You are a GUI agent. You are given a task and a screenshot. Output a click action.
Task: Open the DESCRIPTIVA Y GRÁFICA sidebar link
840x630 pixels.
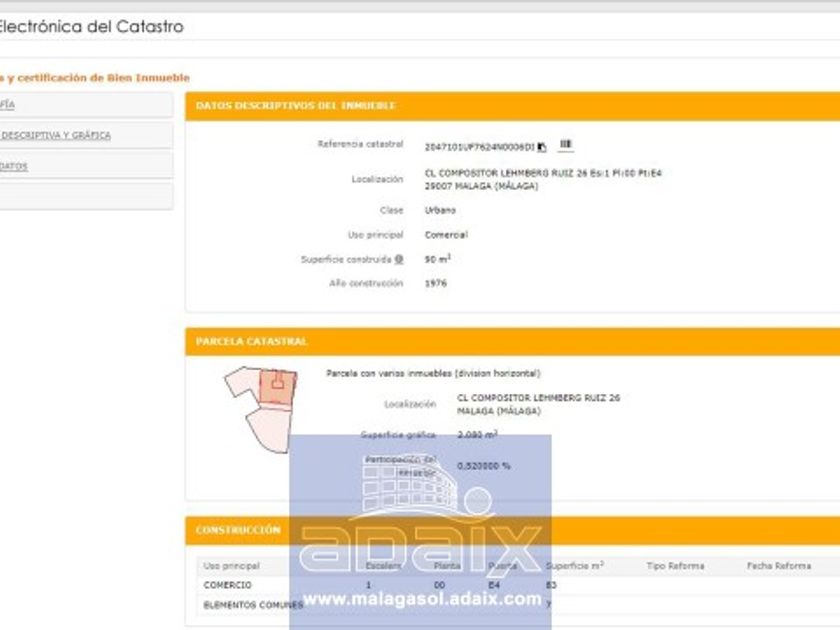click(56, 136)
